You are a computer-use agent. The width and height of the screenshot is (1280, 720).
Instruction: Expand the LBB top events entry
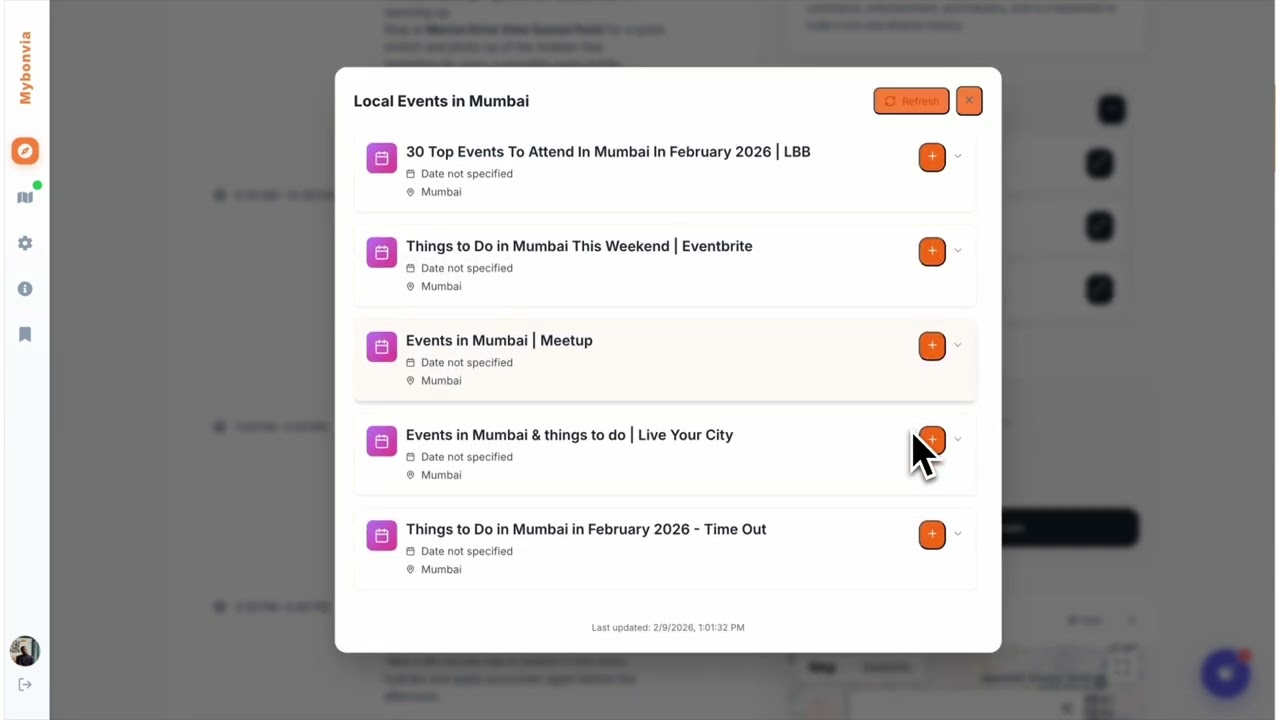[x=958, y=157]
